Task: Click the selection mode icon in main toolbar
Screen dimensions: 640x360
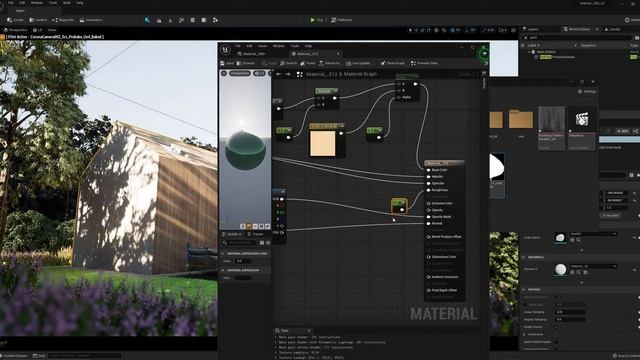Action: point(147,20)
